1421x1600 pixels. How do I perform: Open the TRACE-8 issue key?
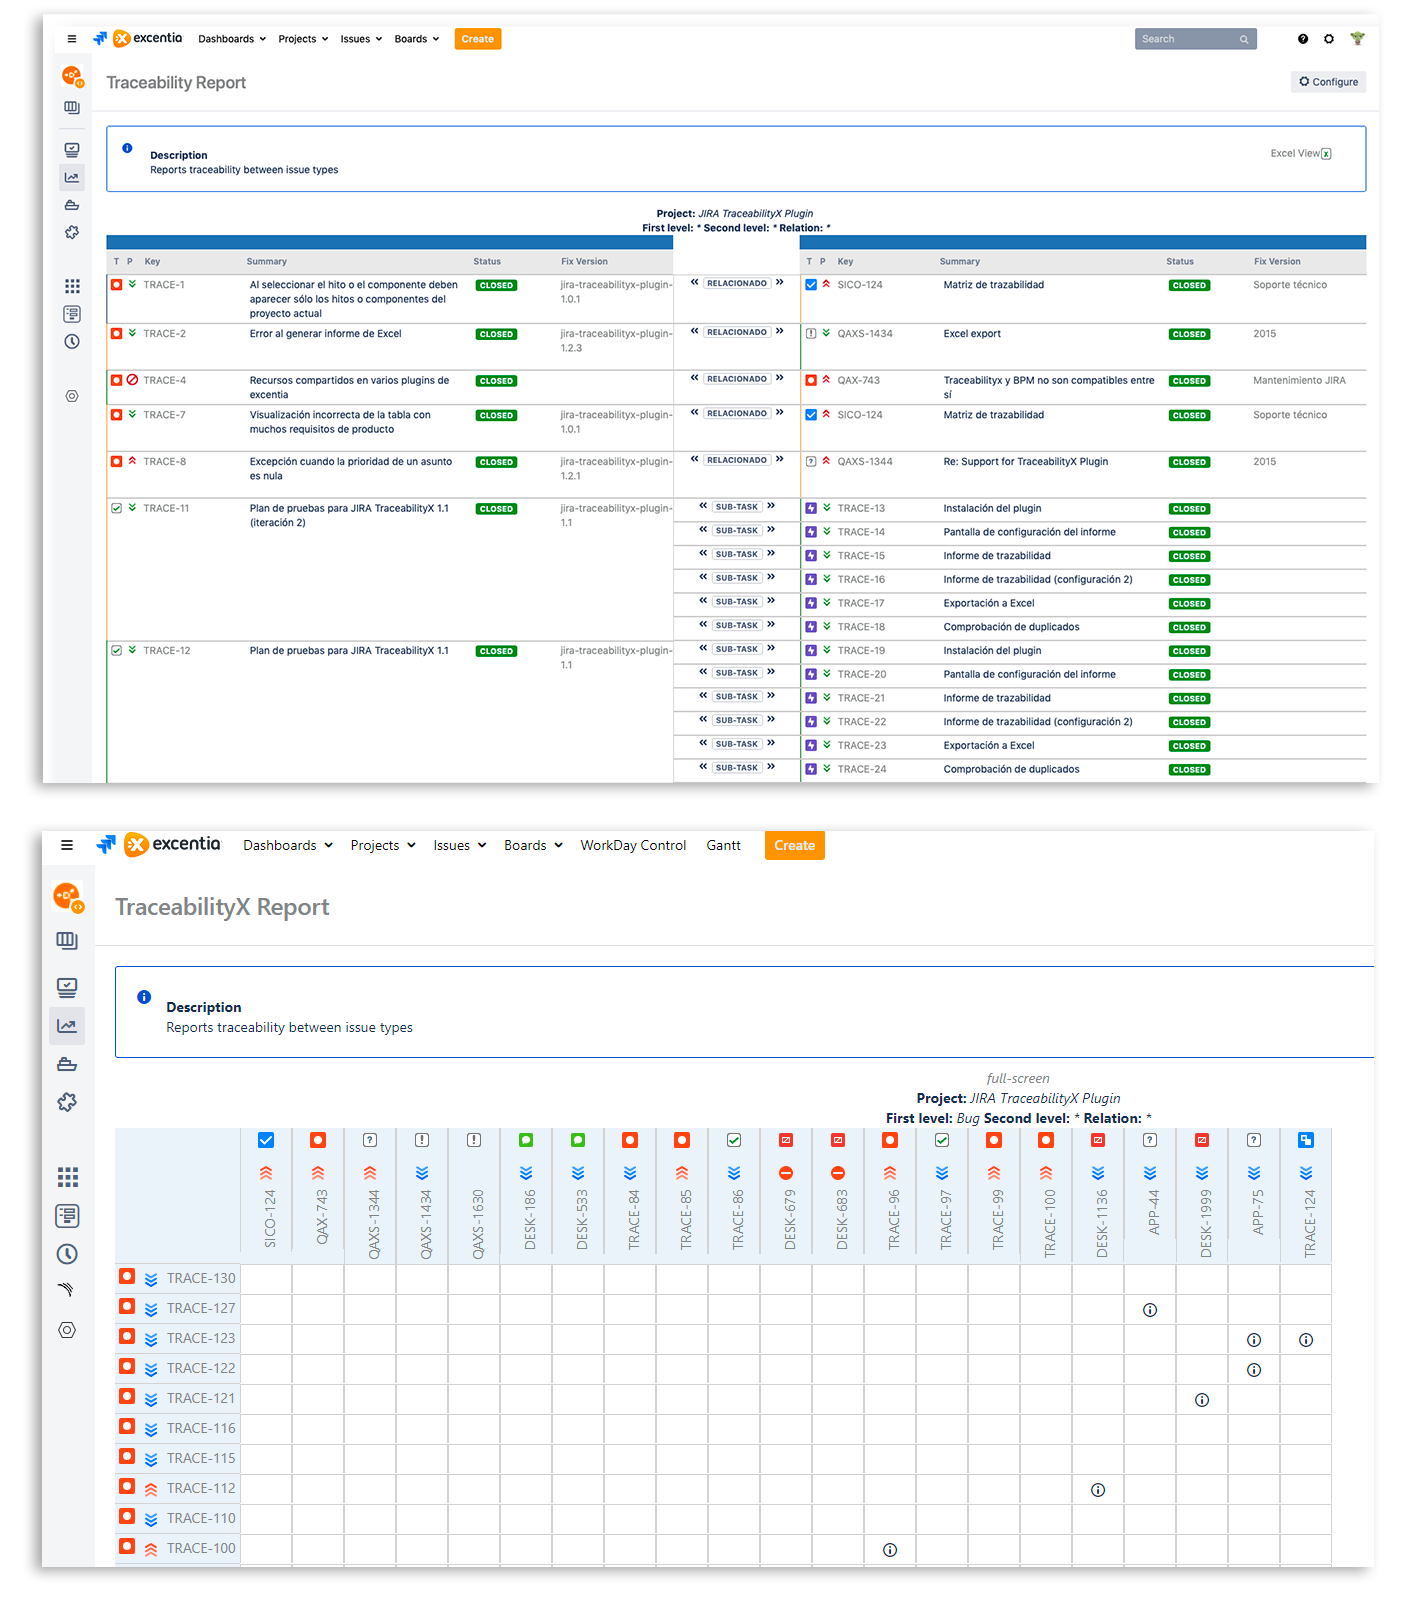[164, 462]
